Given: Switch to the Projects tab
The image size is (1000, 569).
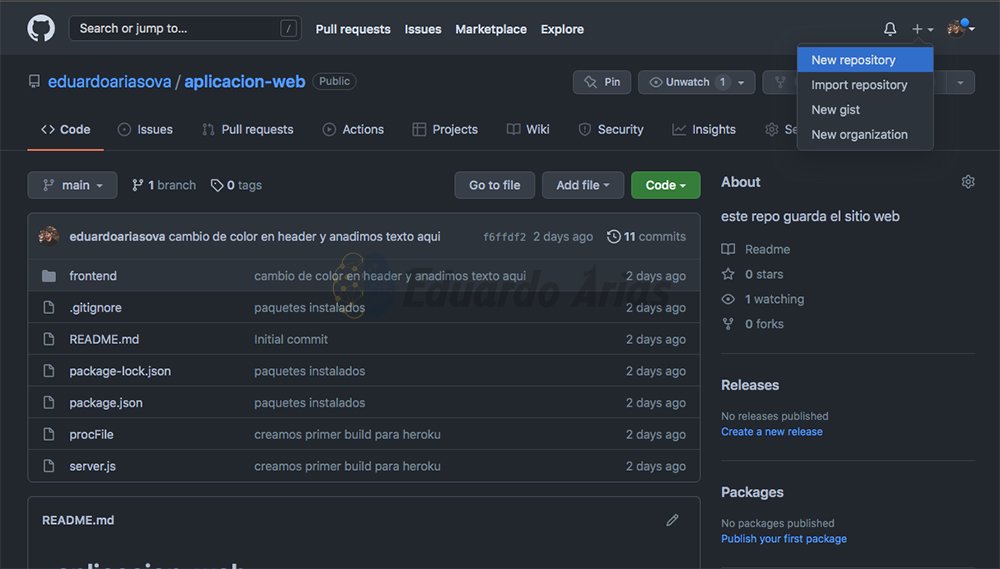Looking at the screenshot, I should point(445,129).
